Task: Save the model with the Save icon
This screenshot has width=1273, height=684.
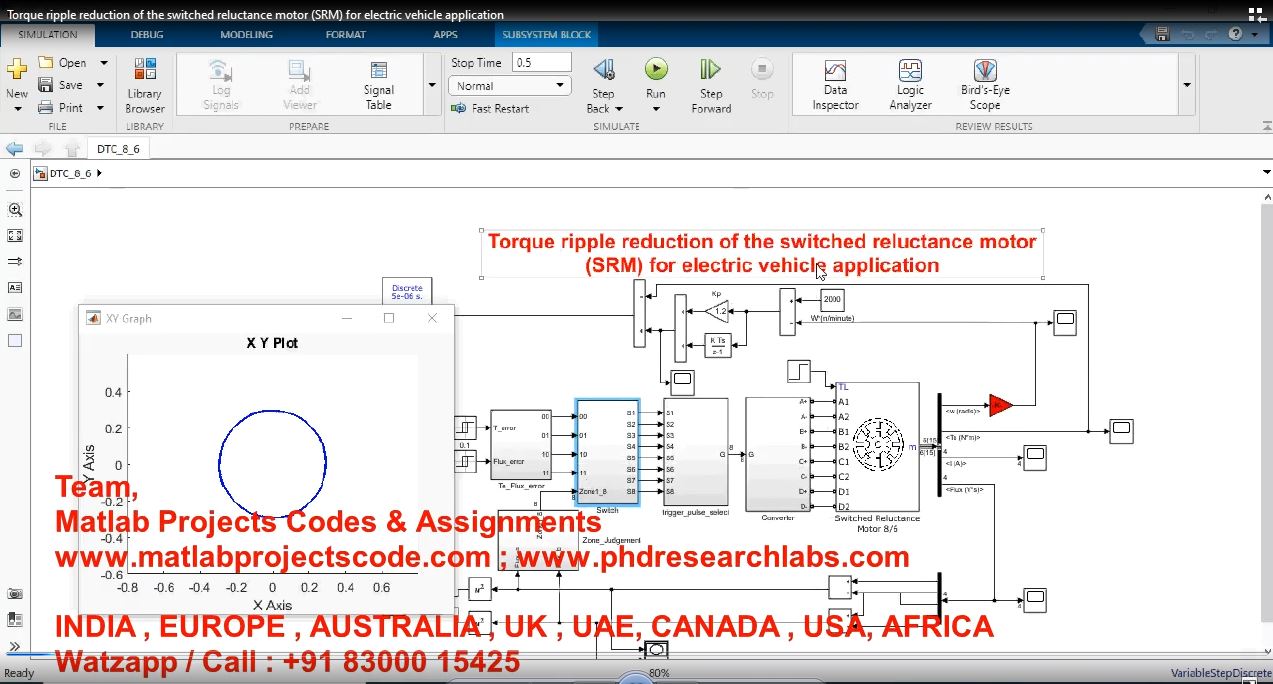Action: (x=45, y=85)
